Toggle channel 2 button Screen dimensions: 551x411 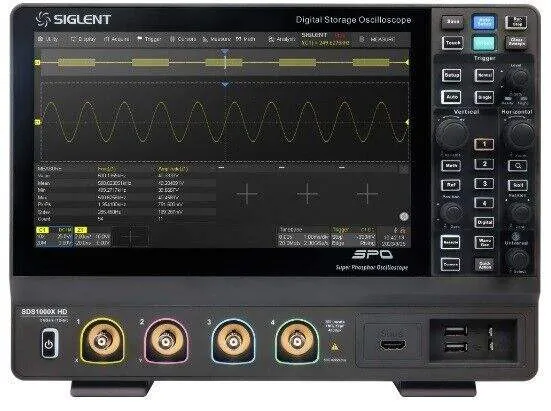coord(484,164)
